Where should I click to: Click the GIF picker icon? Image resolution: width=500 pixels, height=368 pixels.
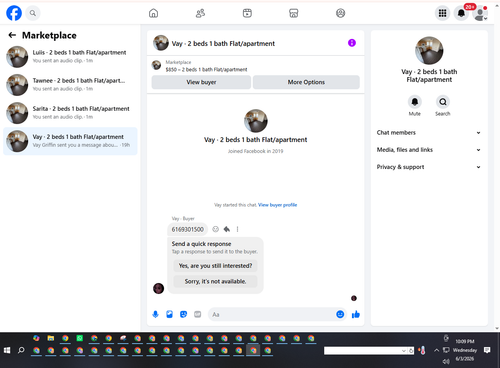(198, 314)
